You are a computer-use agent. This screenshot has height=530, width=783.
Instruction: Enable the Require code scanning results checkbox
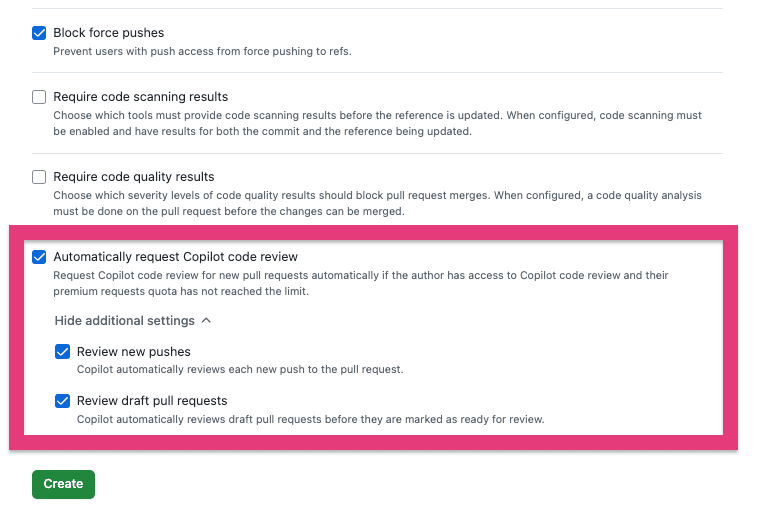(x=39, y=97)
